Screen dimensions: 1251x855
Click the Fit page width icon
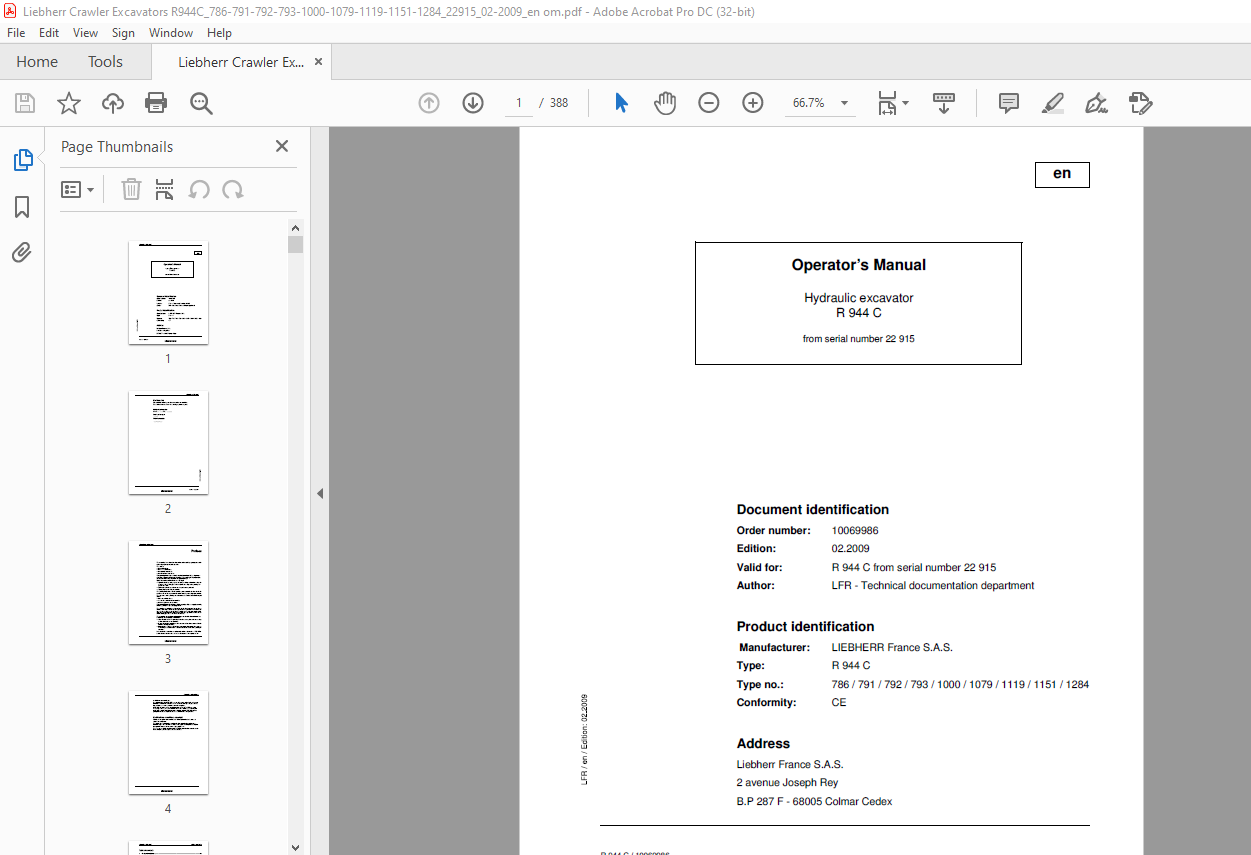(887, 103)
